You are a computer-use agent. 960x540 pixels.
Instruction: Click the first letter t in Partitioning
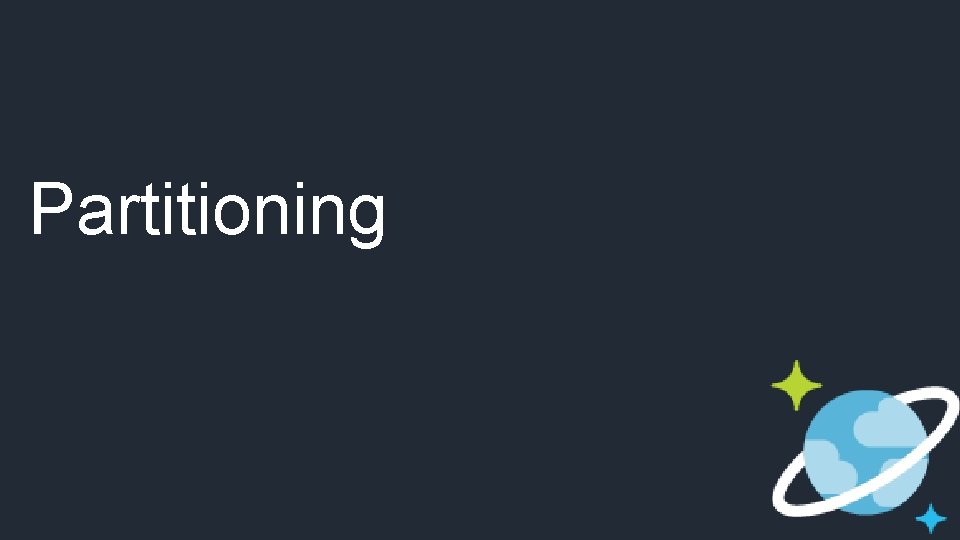coord(151,209)
